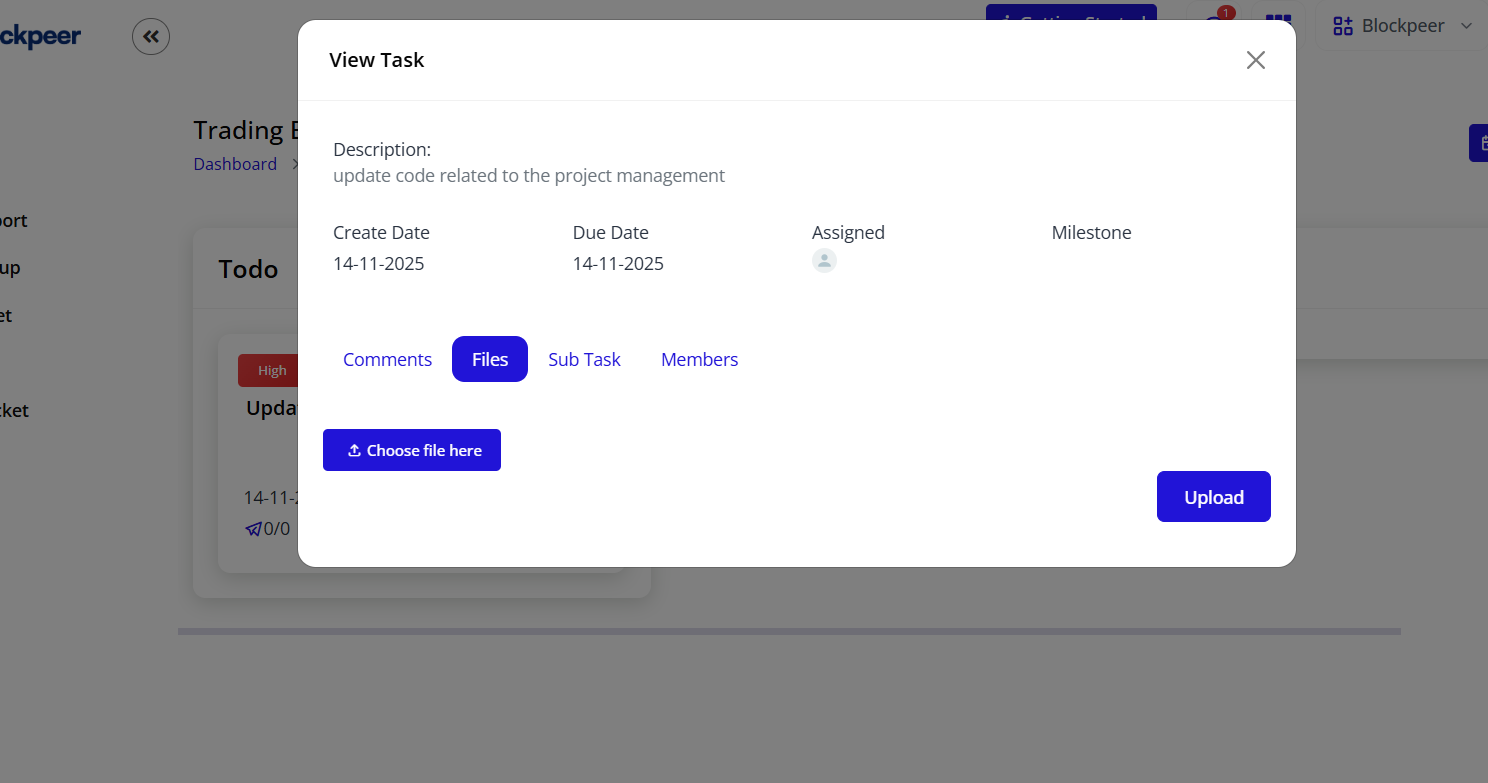Click the assigned member avatar
This screenshot has width=1488, height=783.
click(x=824, y=260)
